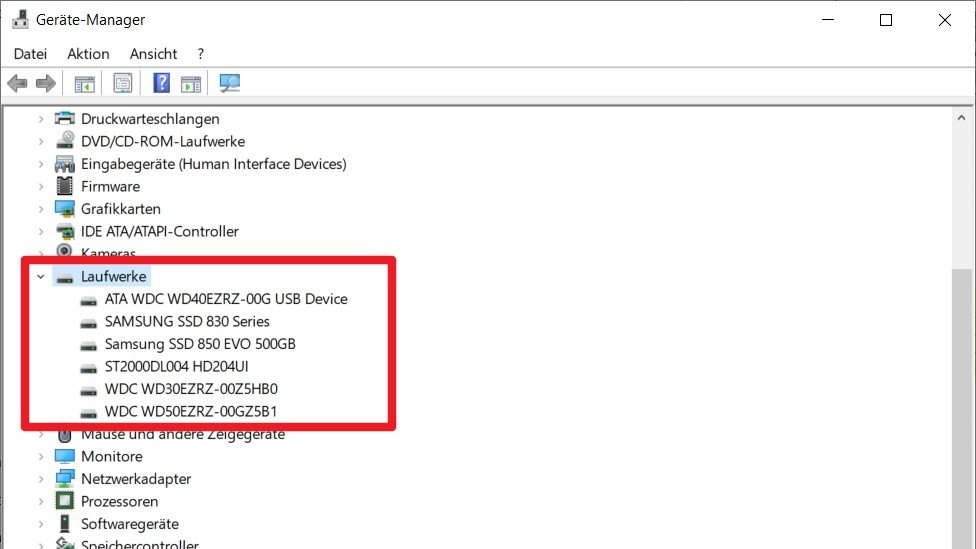Select the ST2000DL004 HD204UI drive
This screenshot has height=549, width=976.
pyautogui.click(x=176, y=366)
